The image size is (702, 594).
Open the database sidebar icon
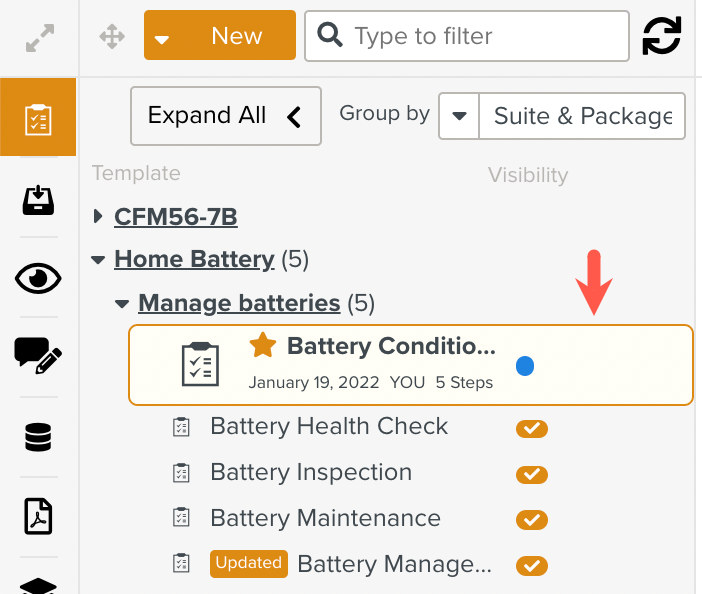tap(39, 437)
